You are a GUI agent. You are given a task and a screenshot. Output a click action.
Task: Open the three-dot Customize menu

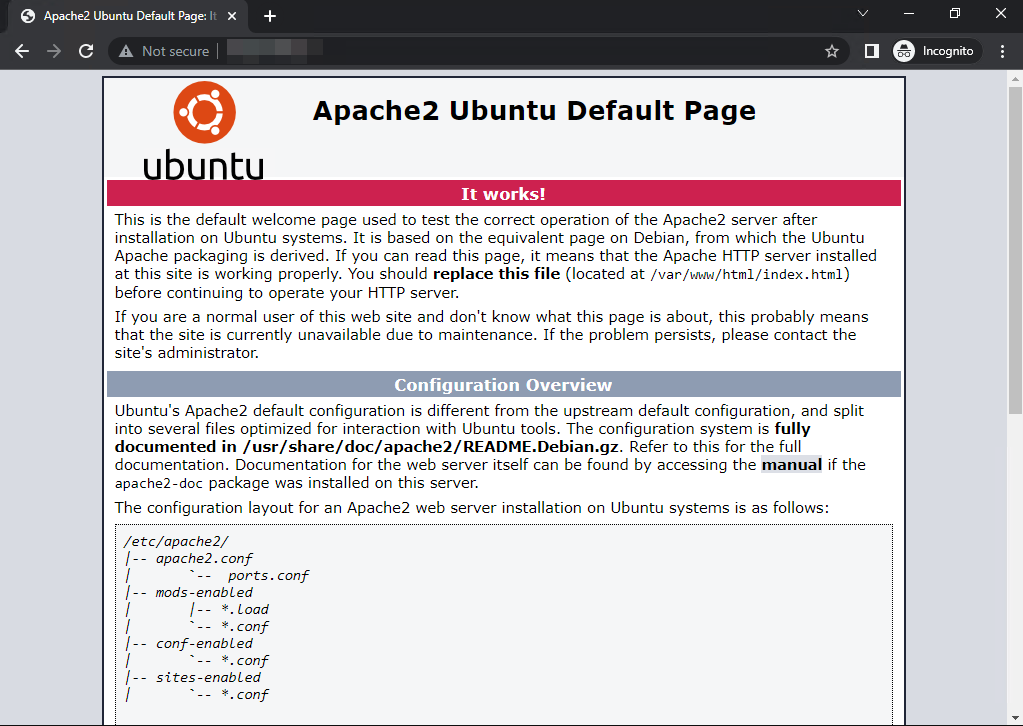pos(1003,50)
